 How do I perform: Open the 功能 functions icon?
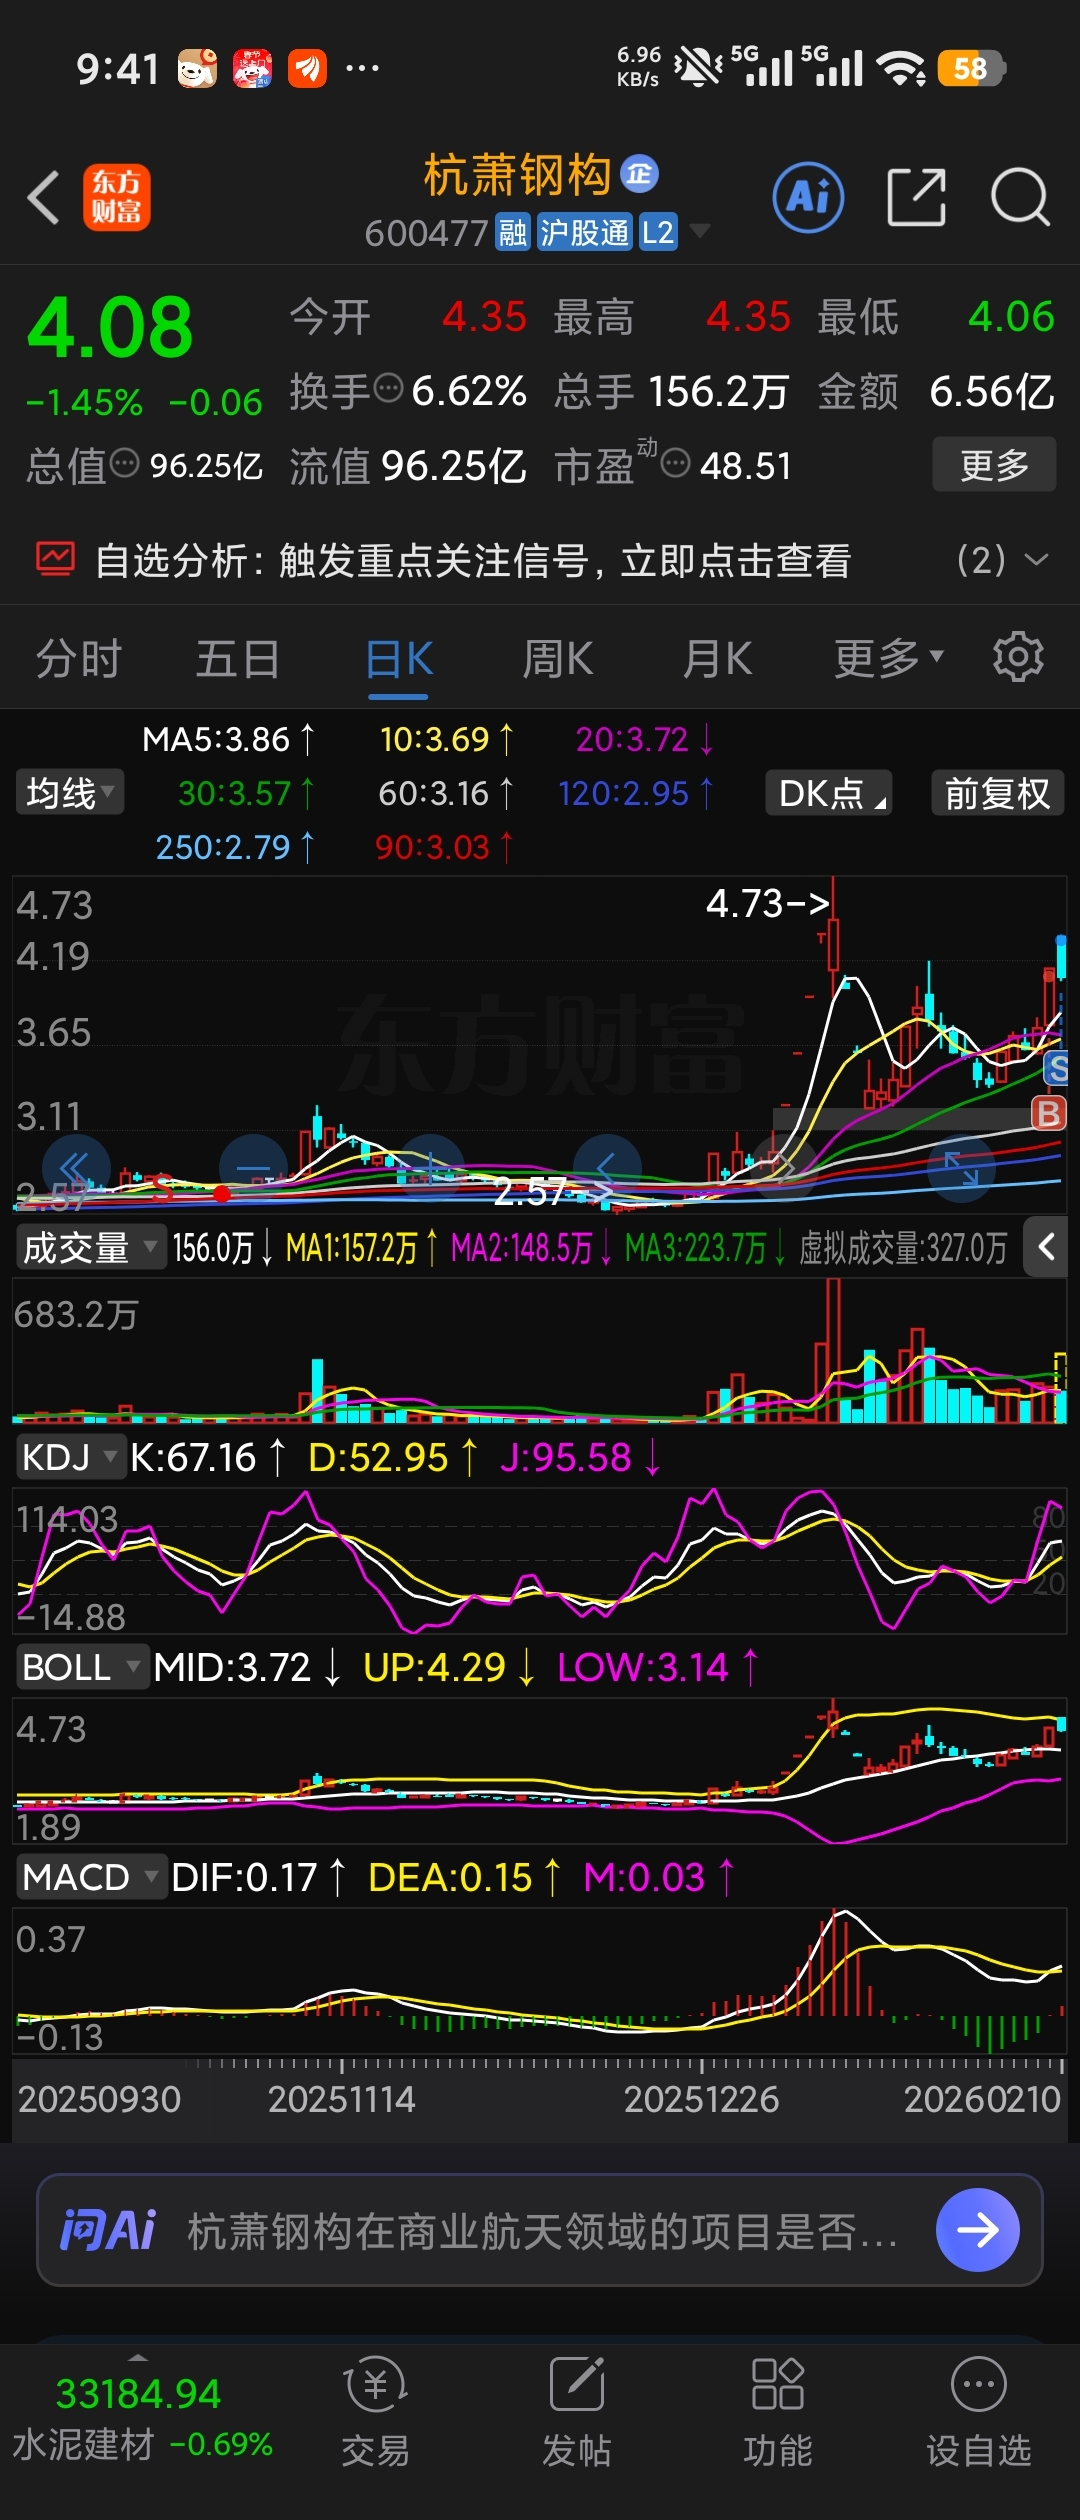coord(778,2412)
